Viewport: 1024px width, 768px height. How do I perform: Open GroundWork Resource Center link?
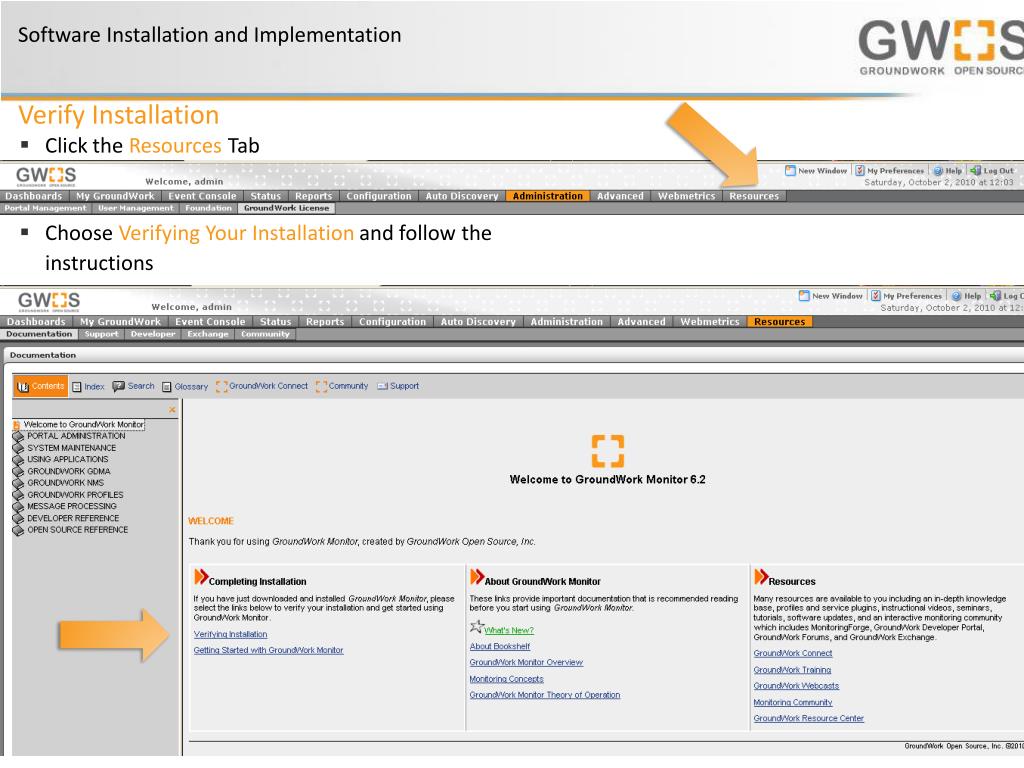tap(808, 718)
